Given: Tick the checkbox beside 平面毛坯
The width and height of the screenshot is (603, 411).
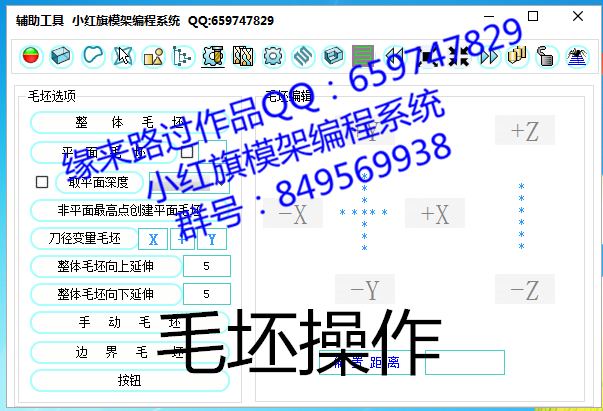Looking at the screenshot, I should click(187, 152).
